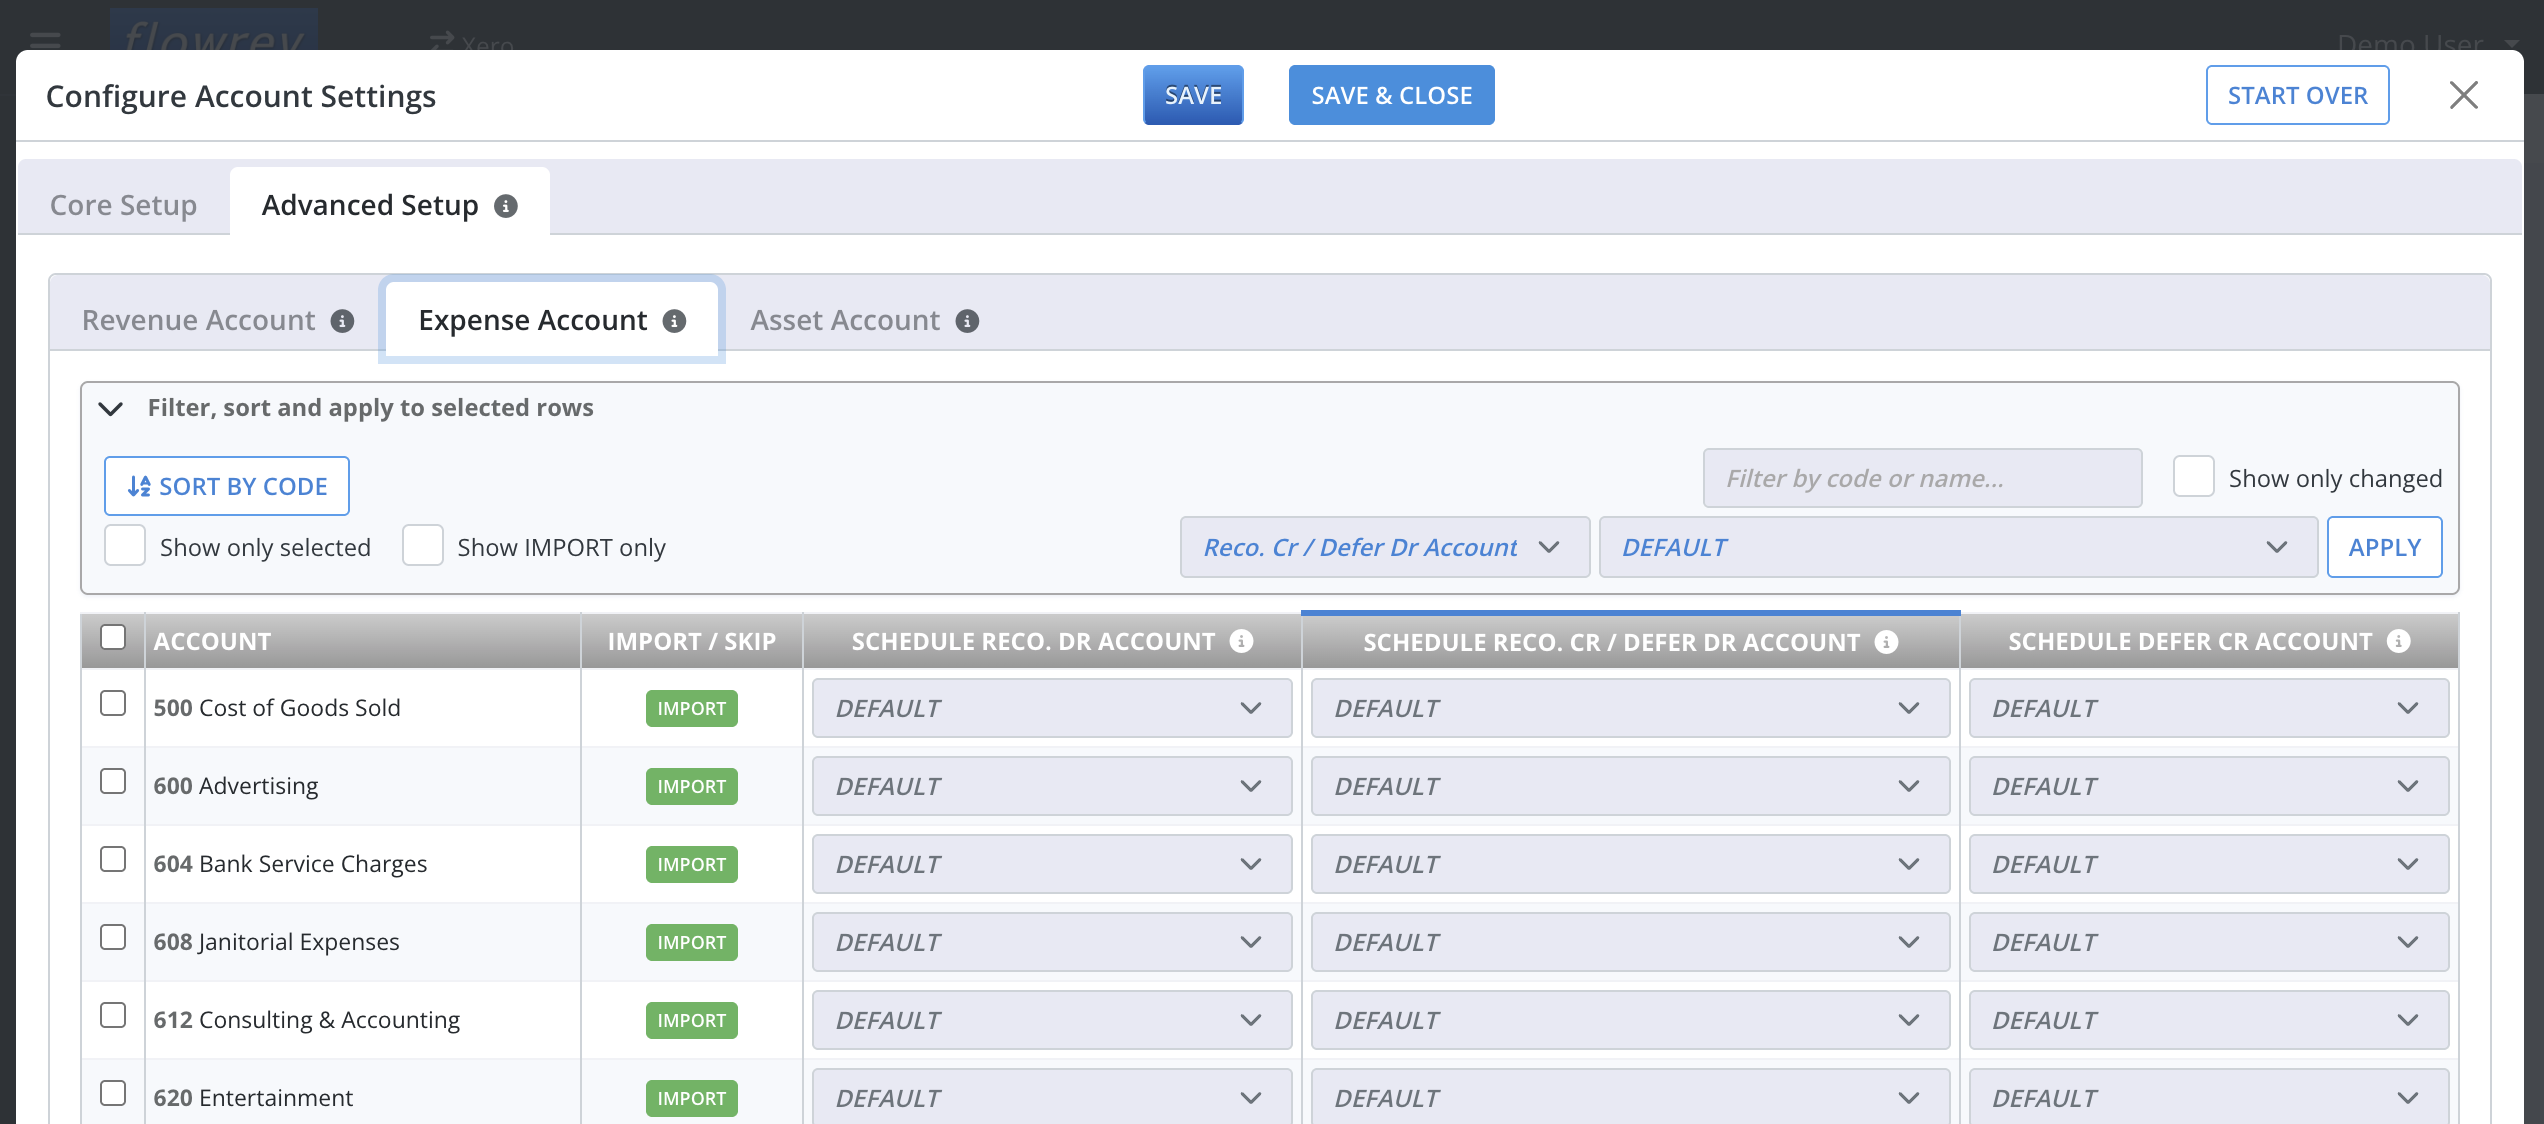This screenshot has width=2544, height=1124.
Task: Click the ACCOUNT column header
Action: point(363,641)
